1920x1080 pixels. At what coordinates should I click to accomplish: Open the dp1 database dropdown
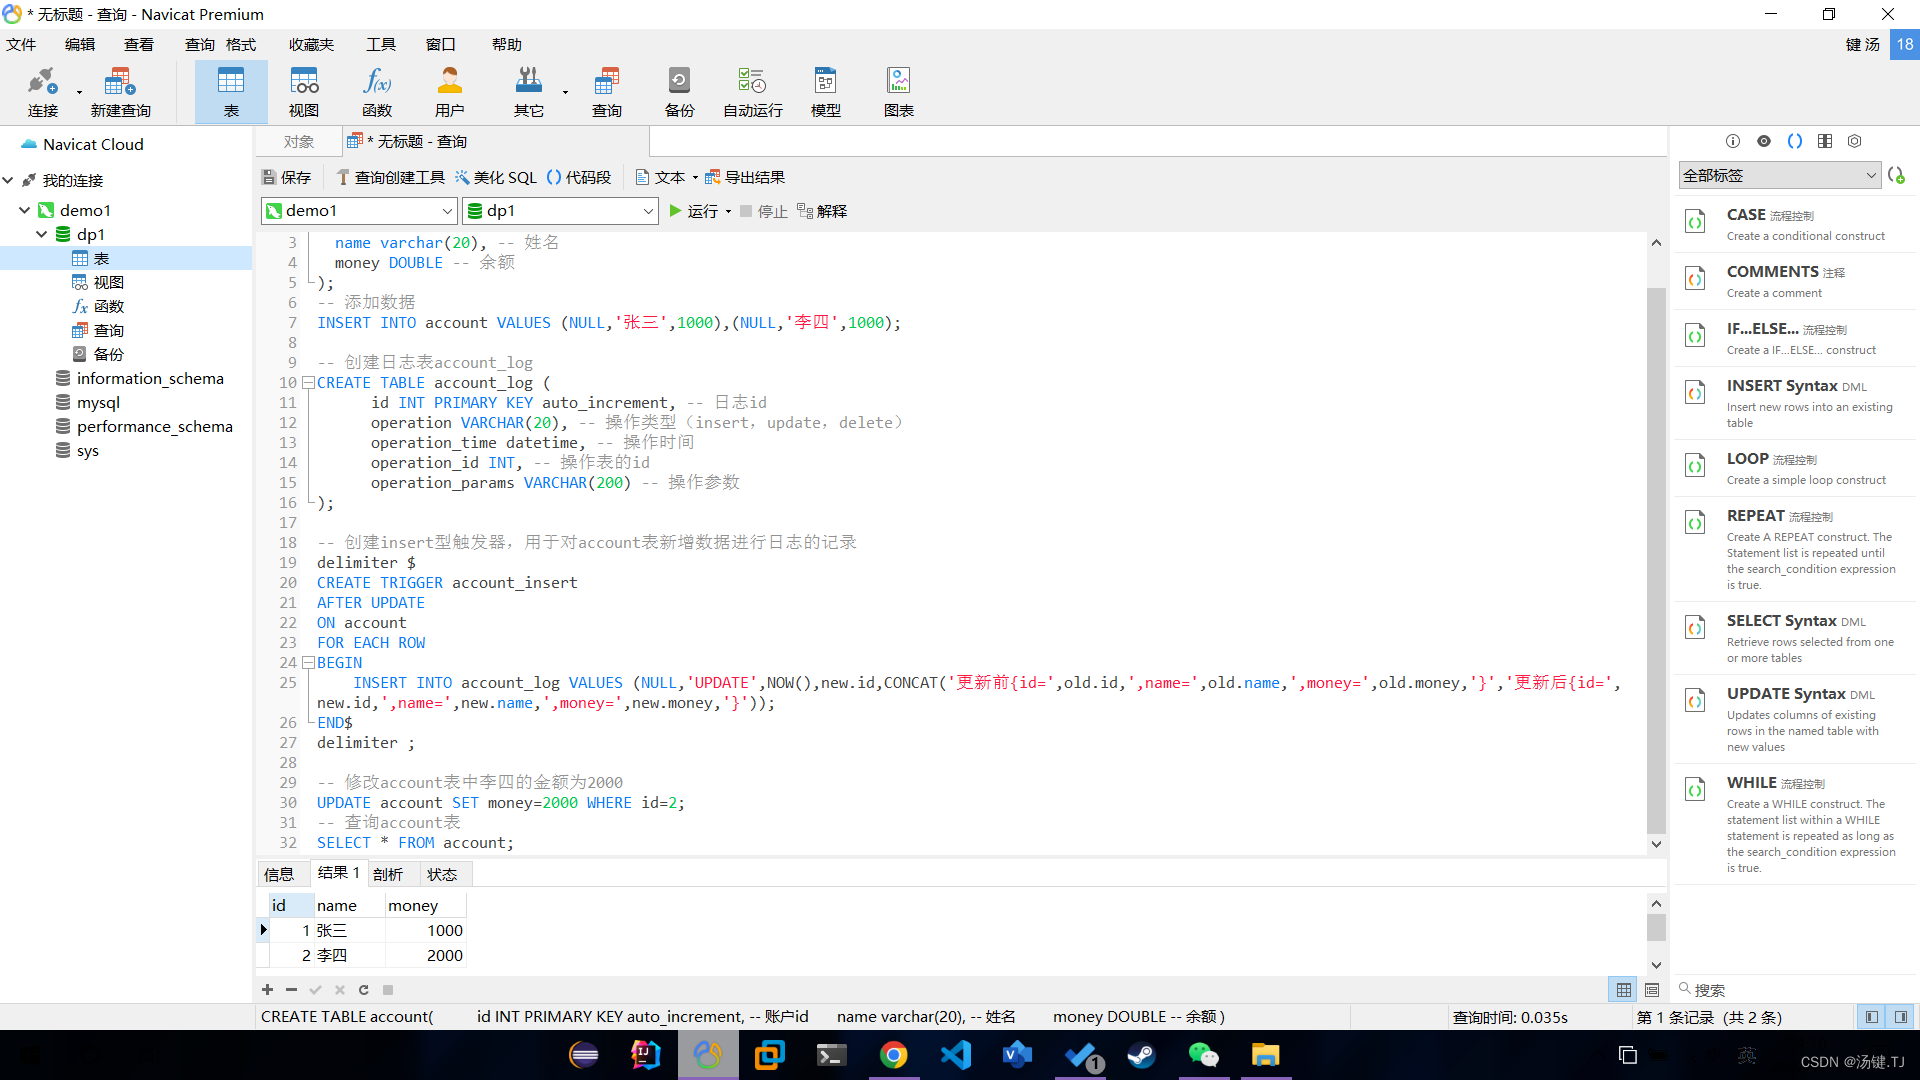[x=647, y=211]
